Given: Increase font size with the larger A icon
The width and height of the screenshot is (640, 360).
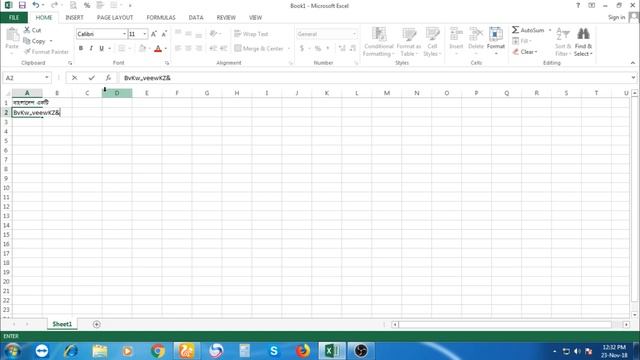Looking at the screenshot, I should point(154,34).
